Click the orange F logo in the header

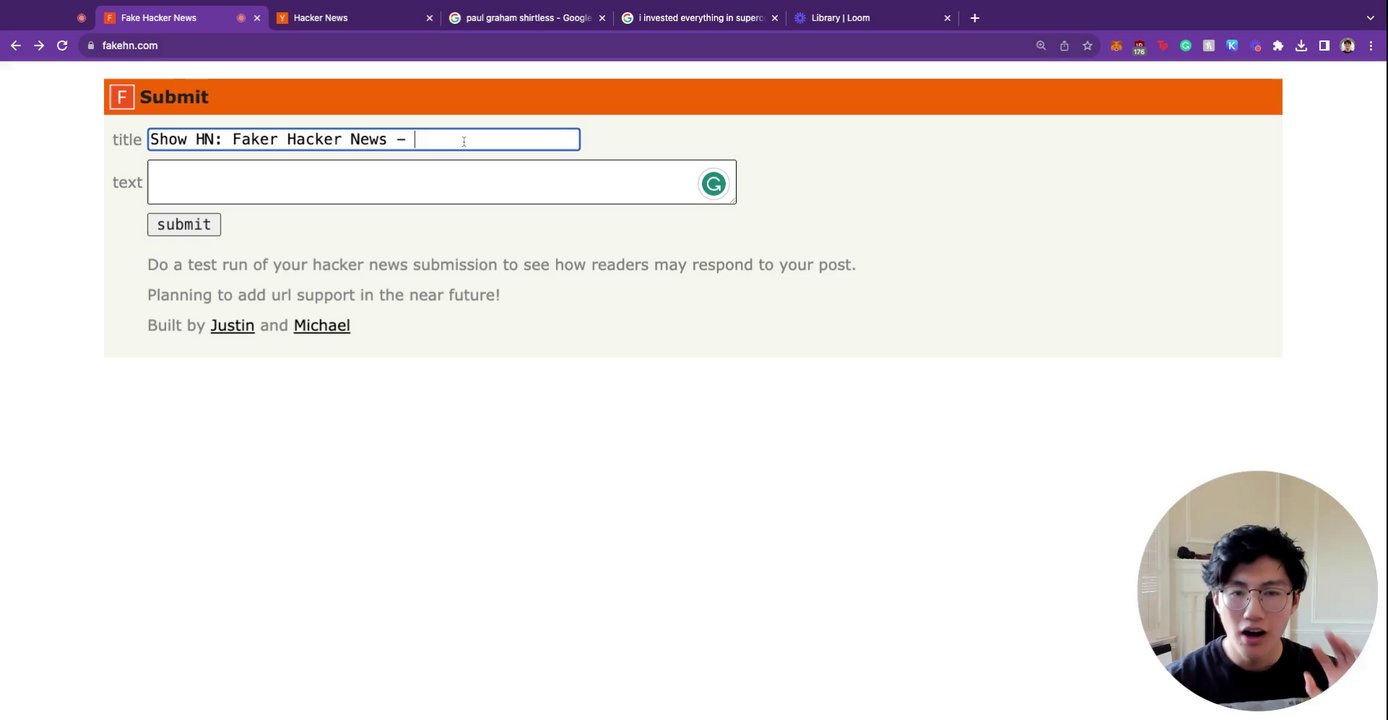(121, 97)
